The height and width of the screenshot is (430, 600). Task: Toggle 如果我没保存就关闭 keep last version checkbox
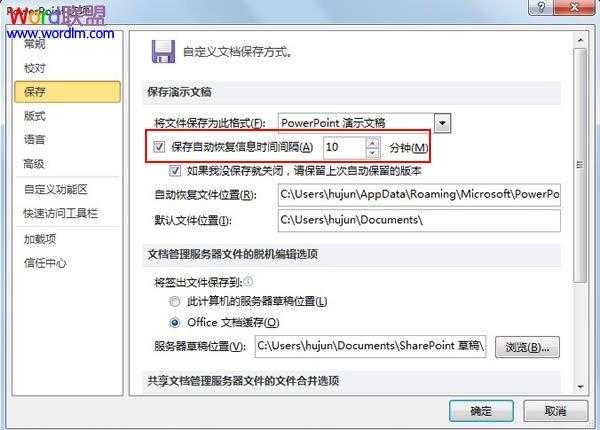coord(175,171)
